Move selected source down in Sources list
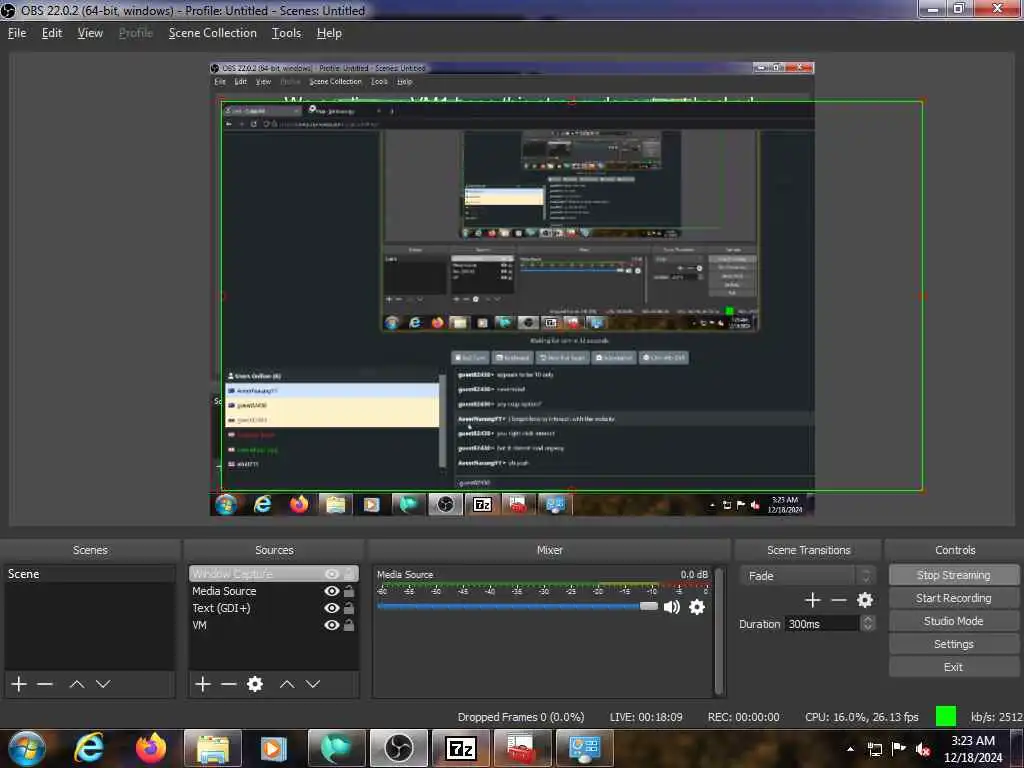Image resolution: width=1024 pixels, height=768 pixels. coord(313,684)
